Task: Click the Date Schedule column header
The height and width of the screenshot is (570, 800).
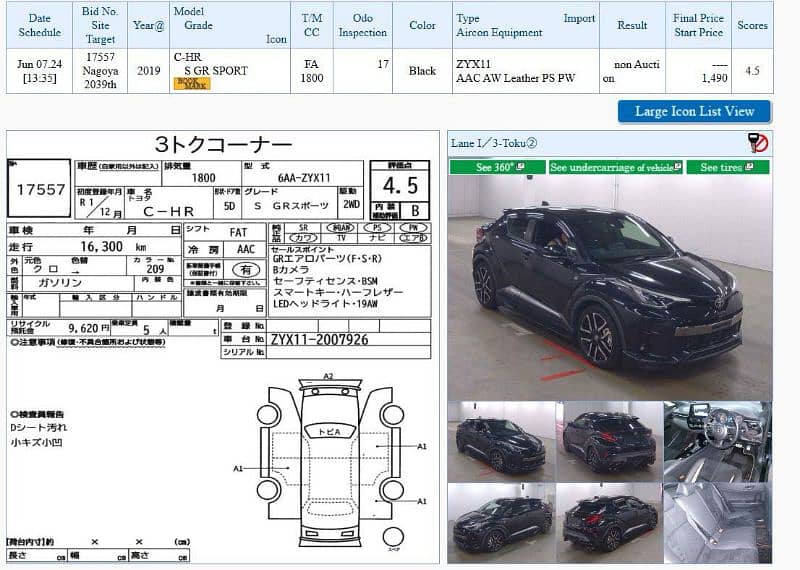Action: pyautogui.click(x=39, y=25)
